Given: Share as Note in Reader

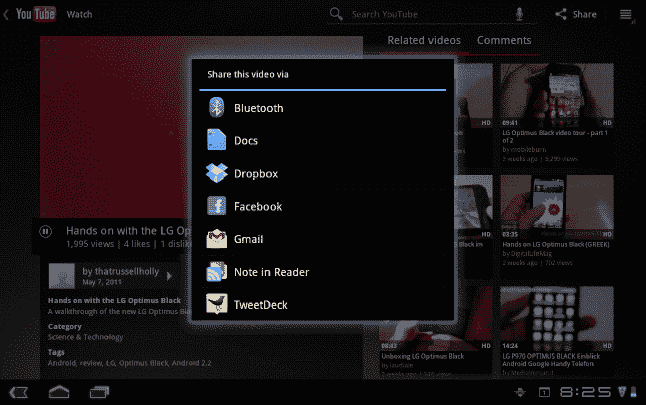Looking at the screenshot, I should (x=323, y=272).
